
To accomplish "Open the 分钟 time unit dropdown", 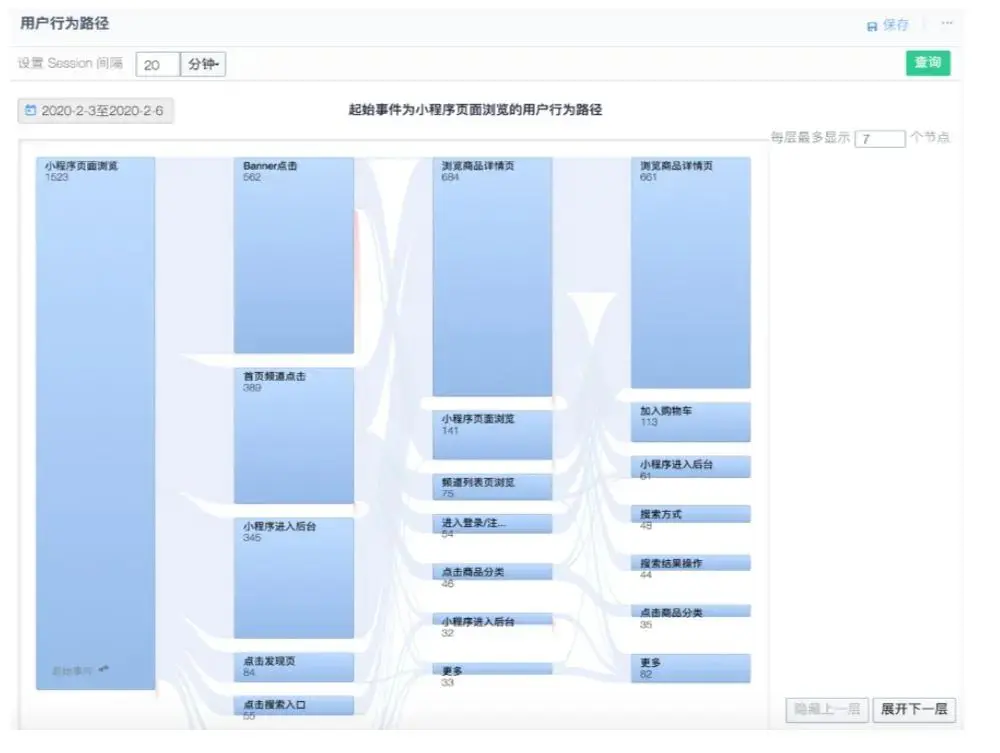I will 203,64.
